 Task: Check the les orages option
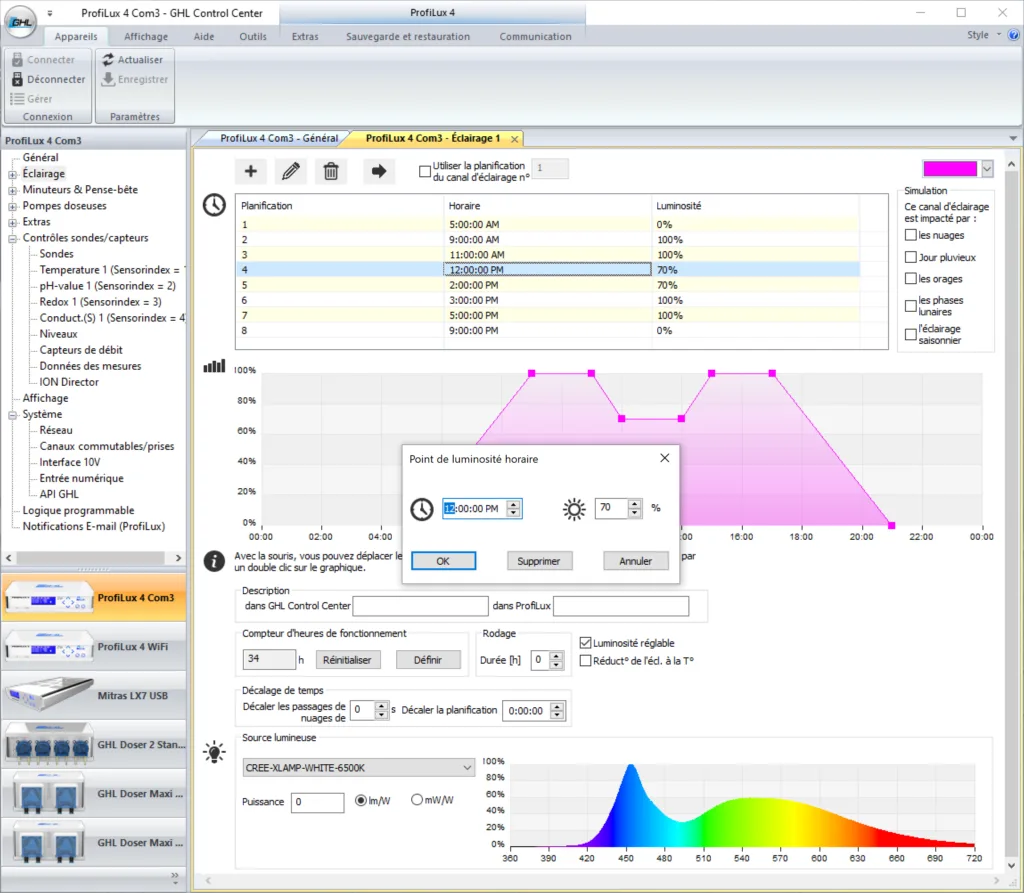click(911, 278)
